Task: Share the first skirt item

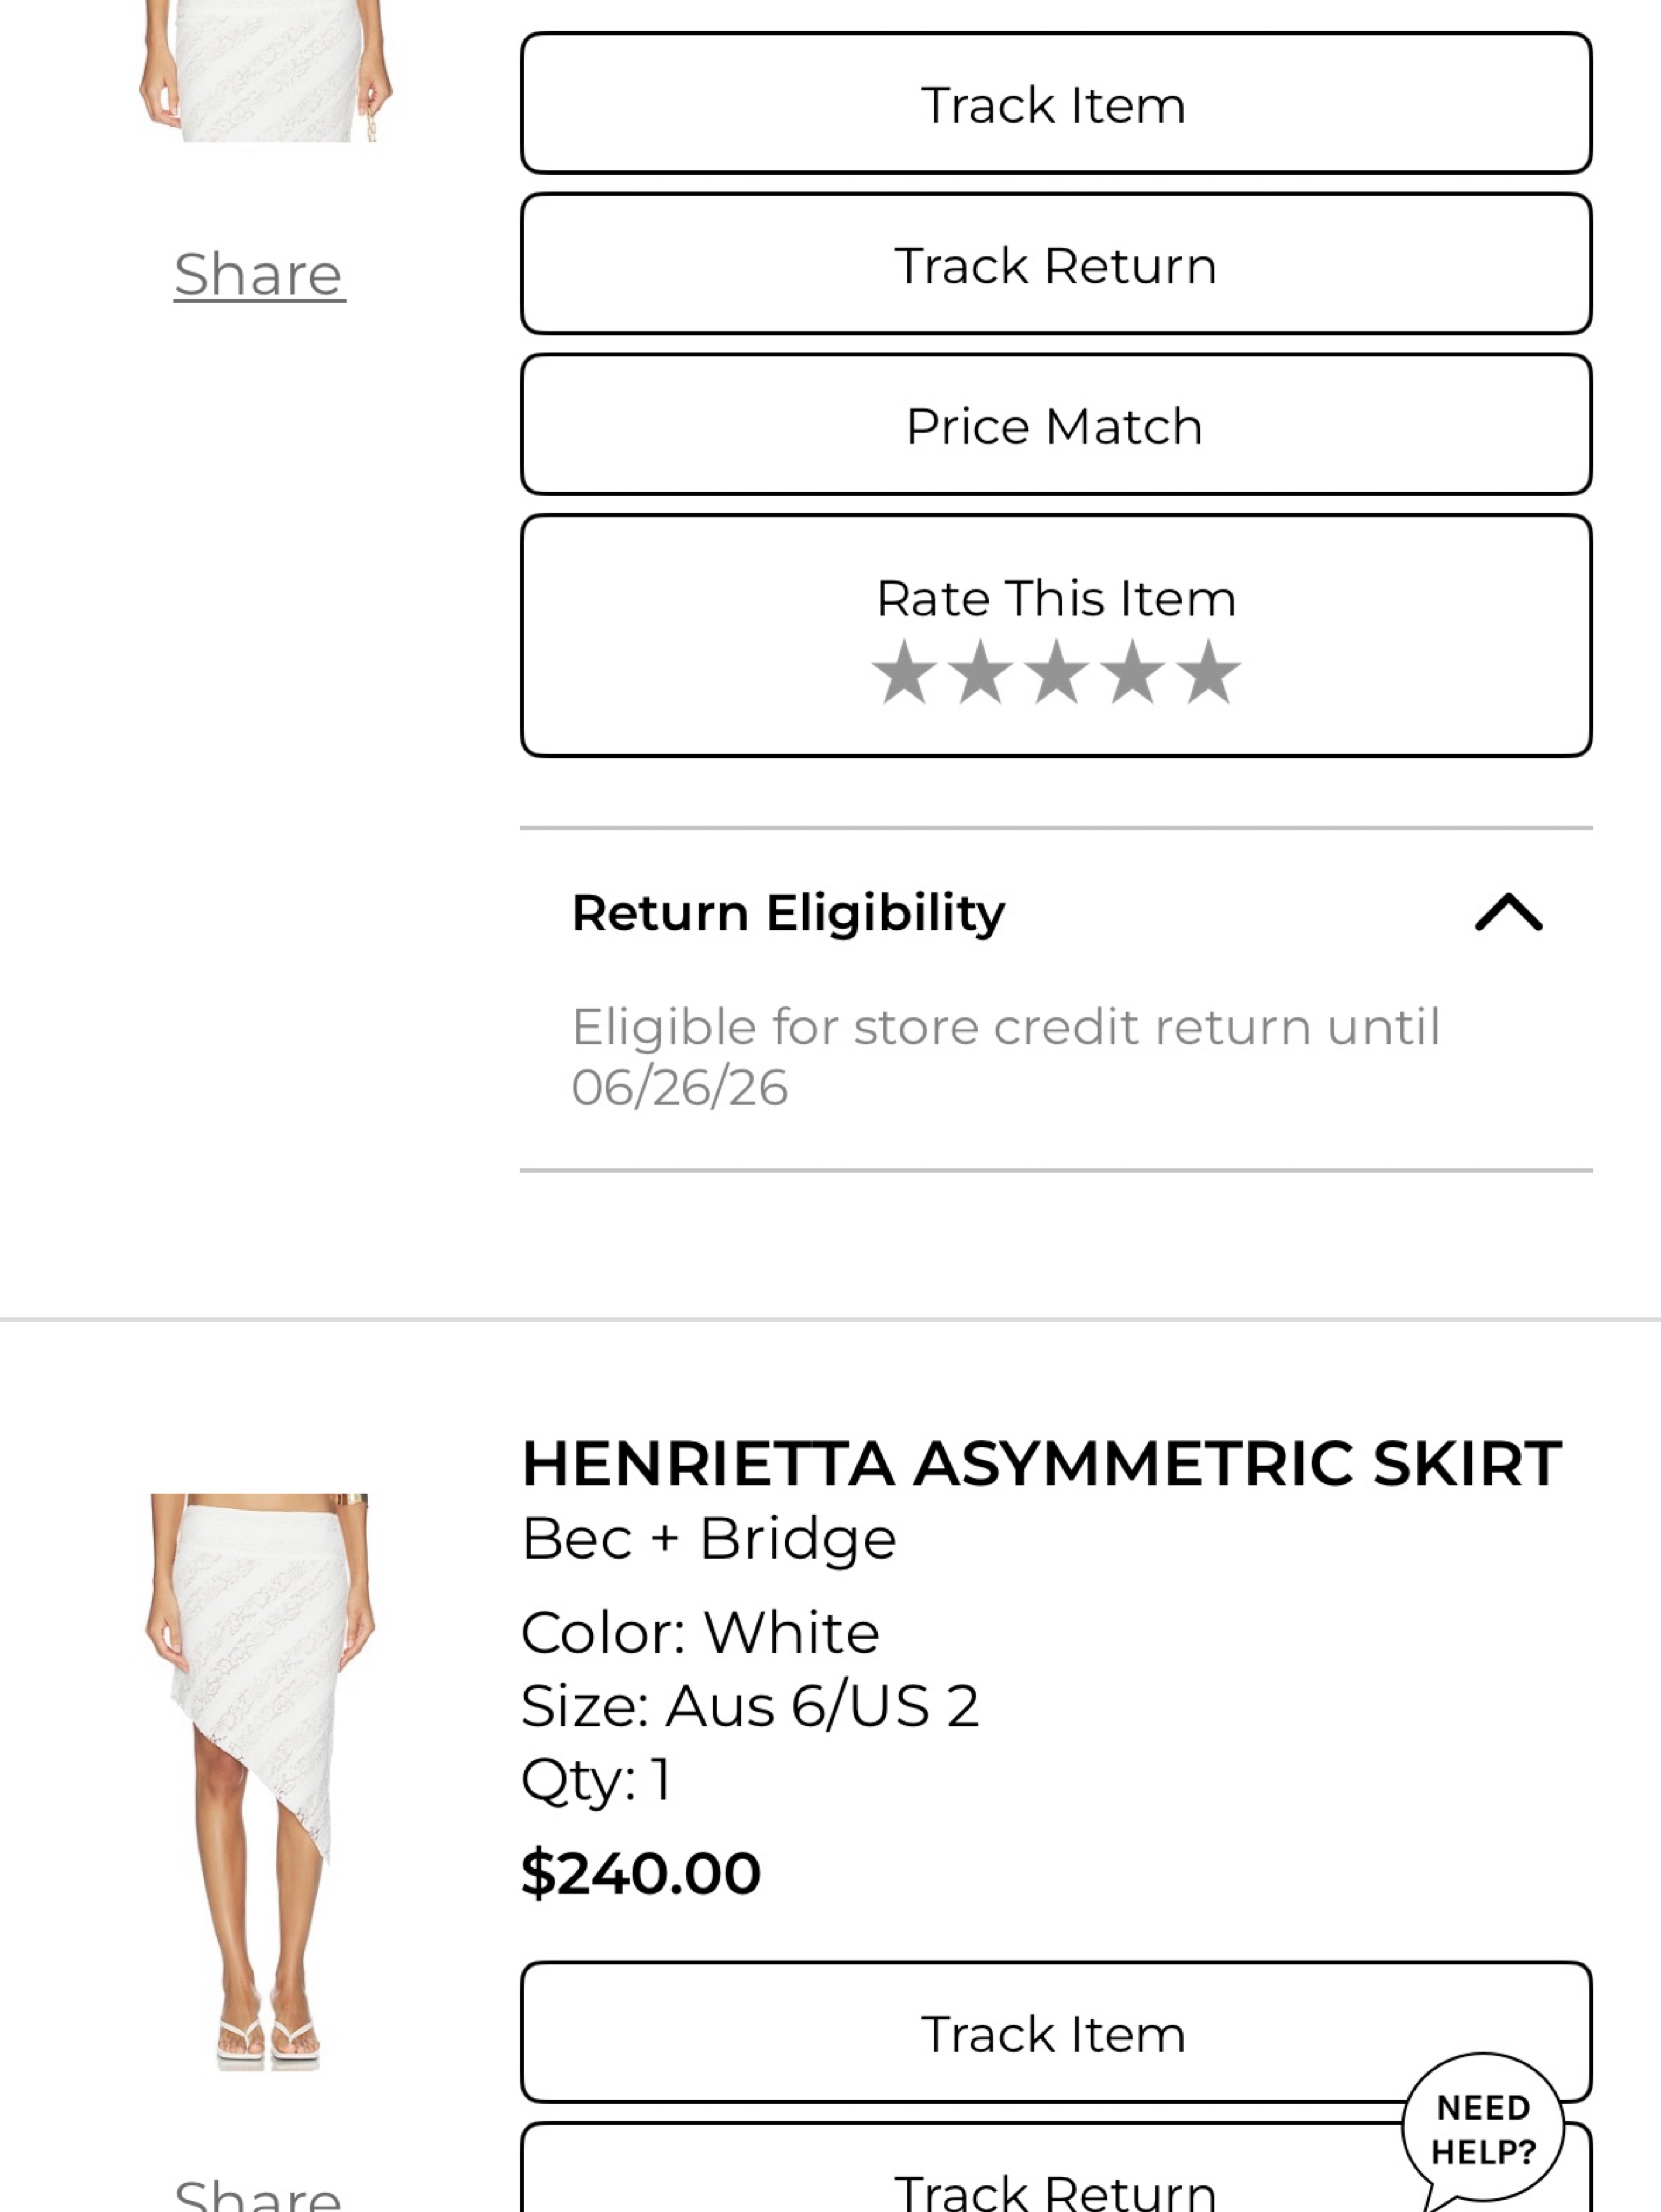Action: point(260,274)
